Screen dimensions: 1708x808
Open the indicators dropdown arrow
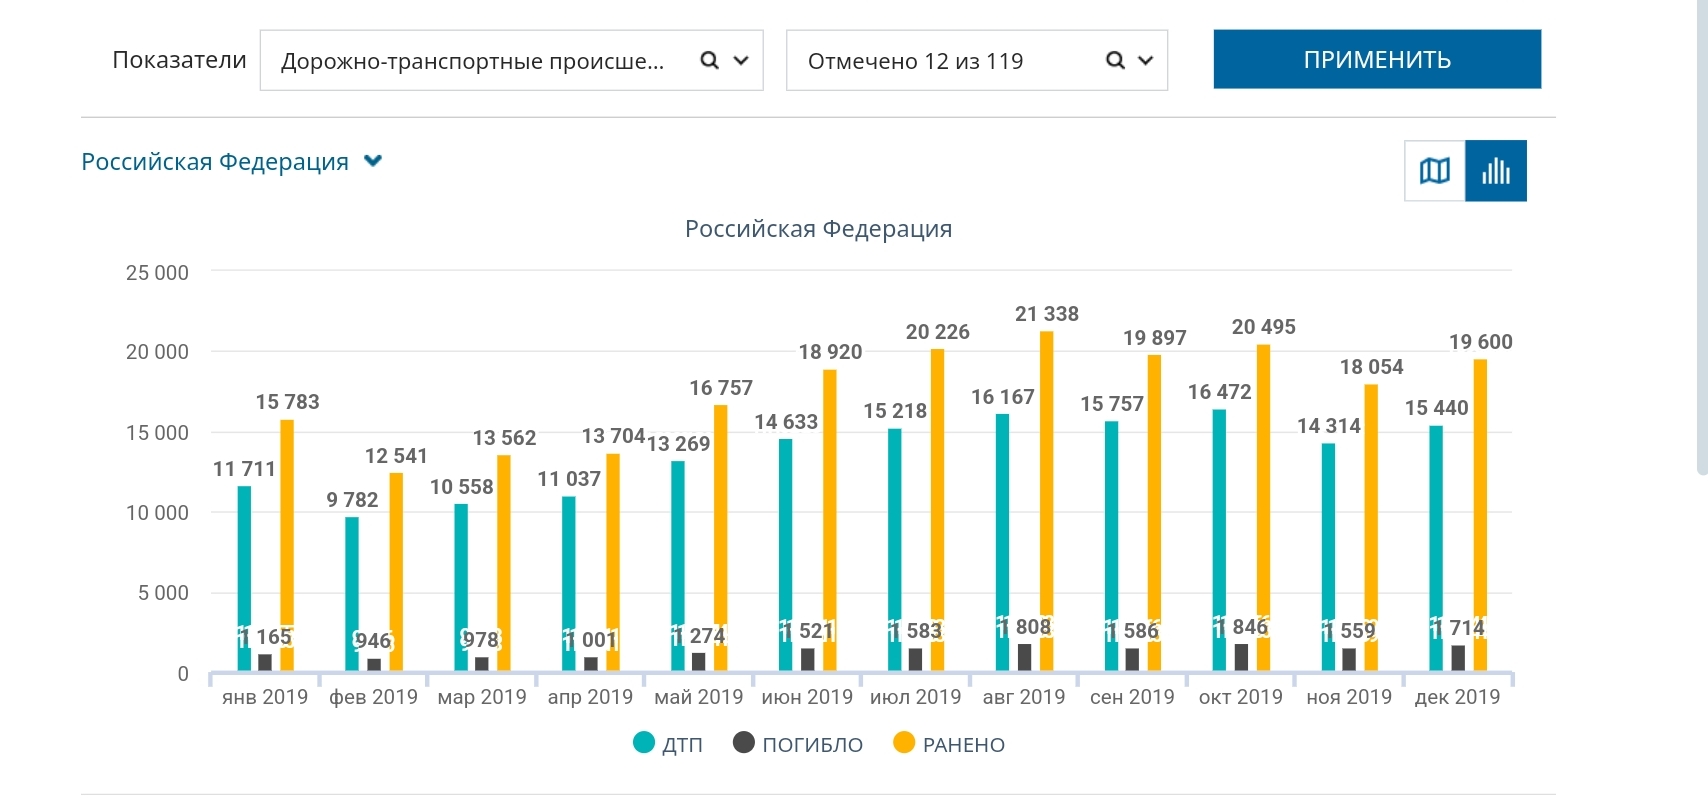coord(741,60)
